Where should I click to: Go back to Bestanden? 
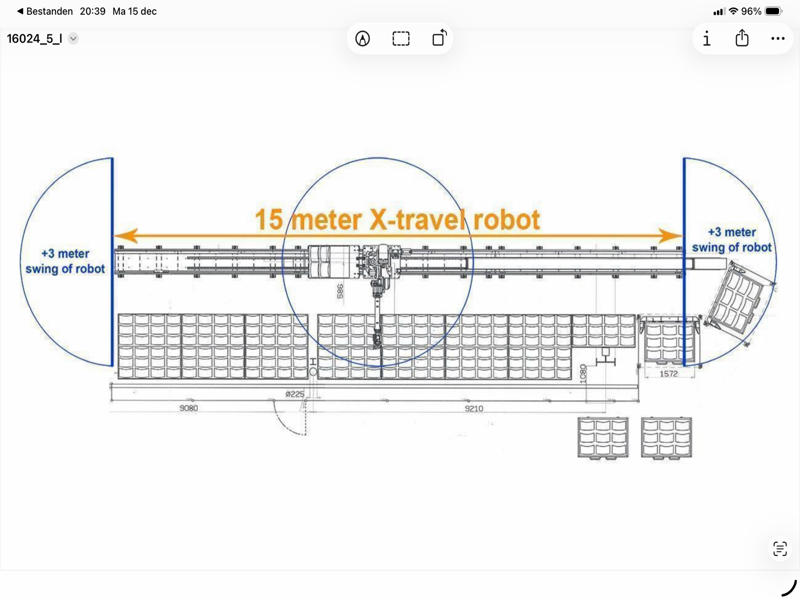click(44, 11)
